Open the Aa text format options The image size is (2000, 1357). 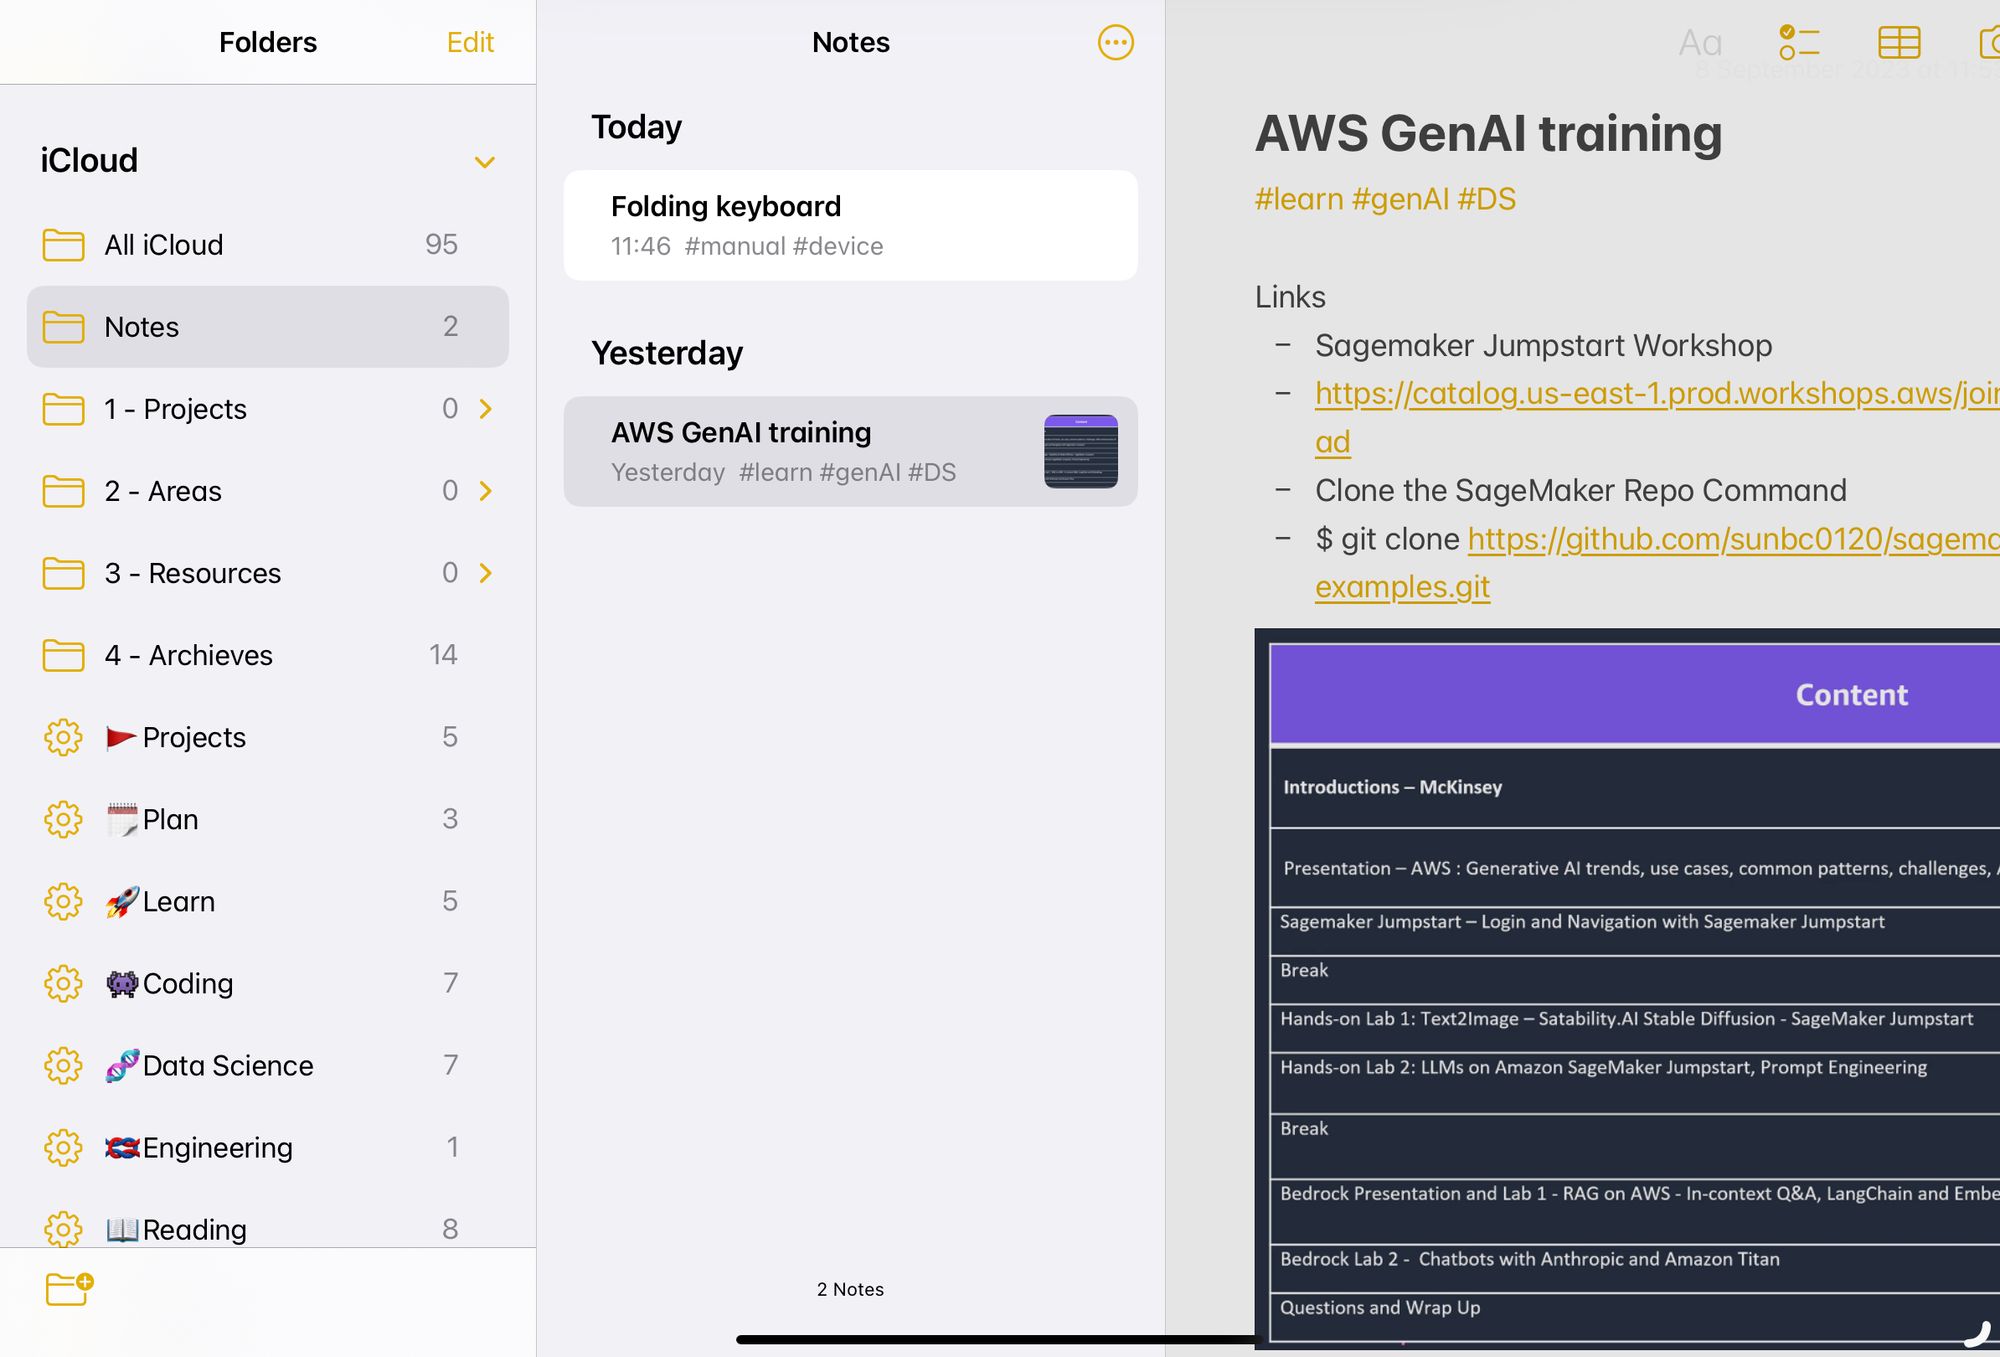tap(1699, 42)
